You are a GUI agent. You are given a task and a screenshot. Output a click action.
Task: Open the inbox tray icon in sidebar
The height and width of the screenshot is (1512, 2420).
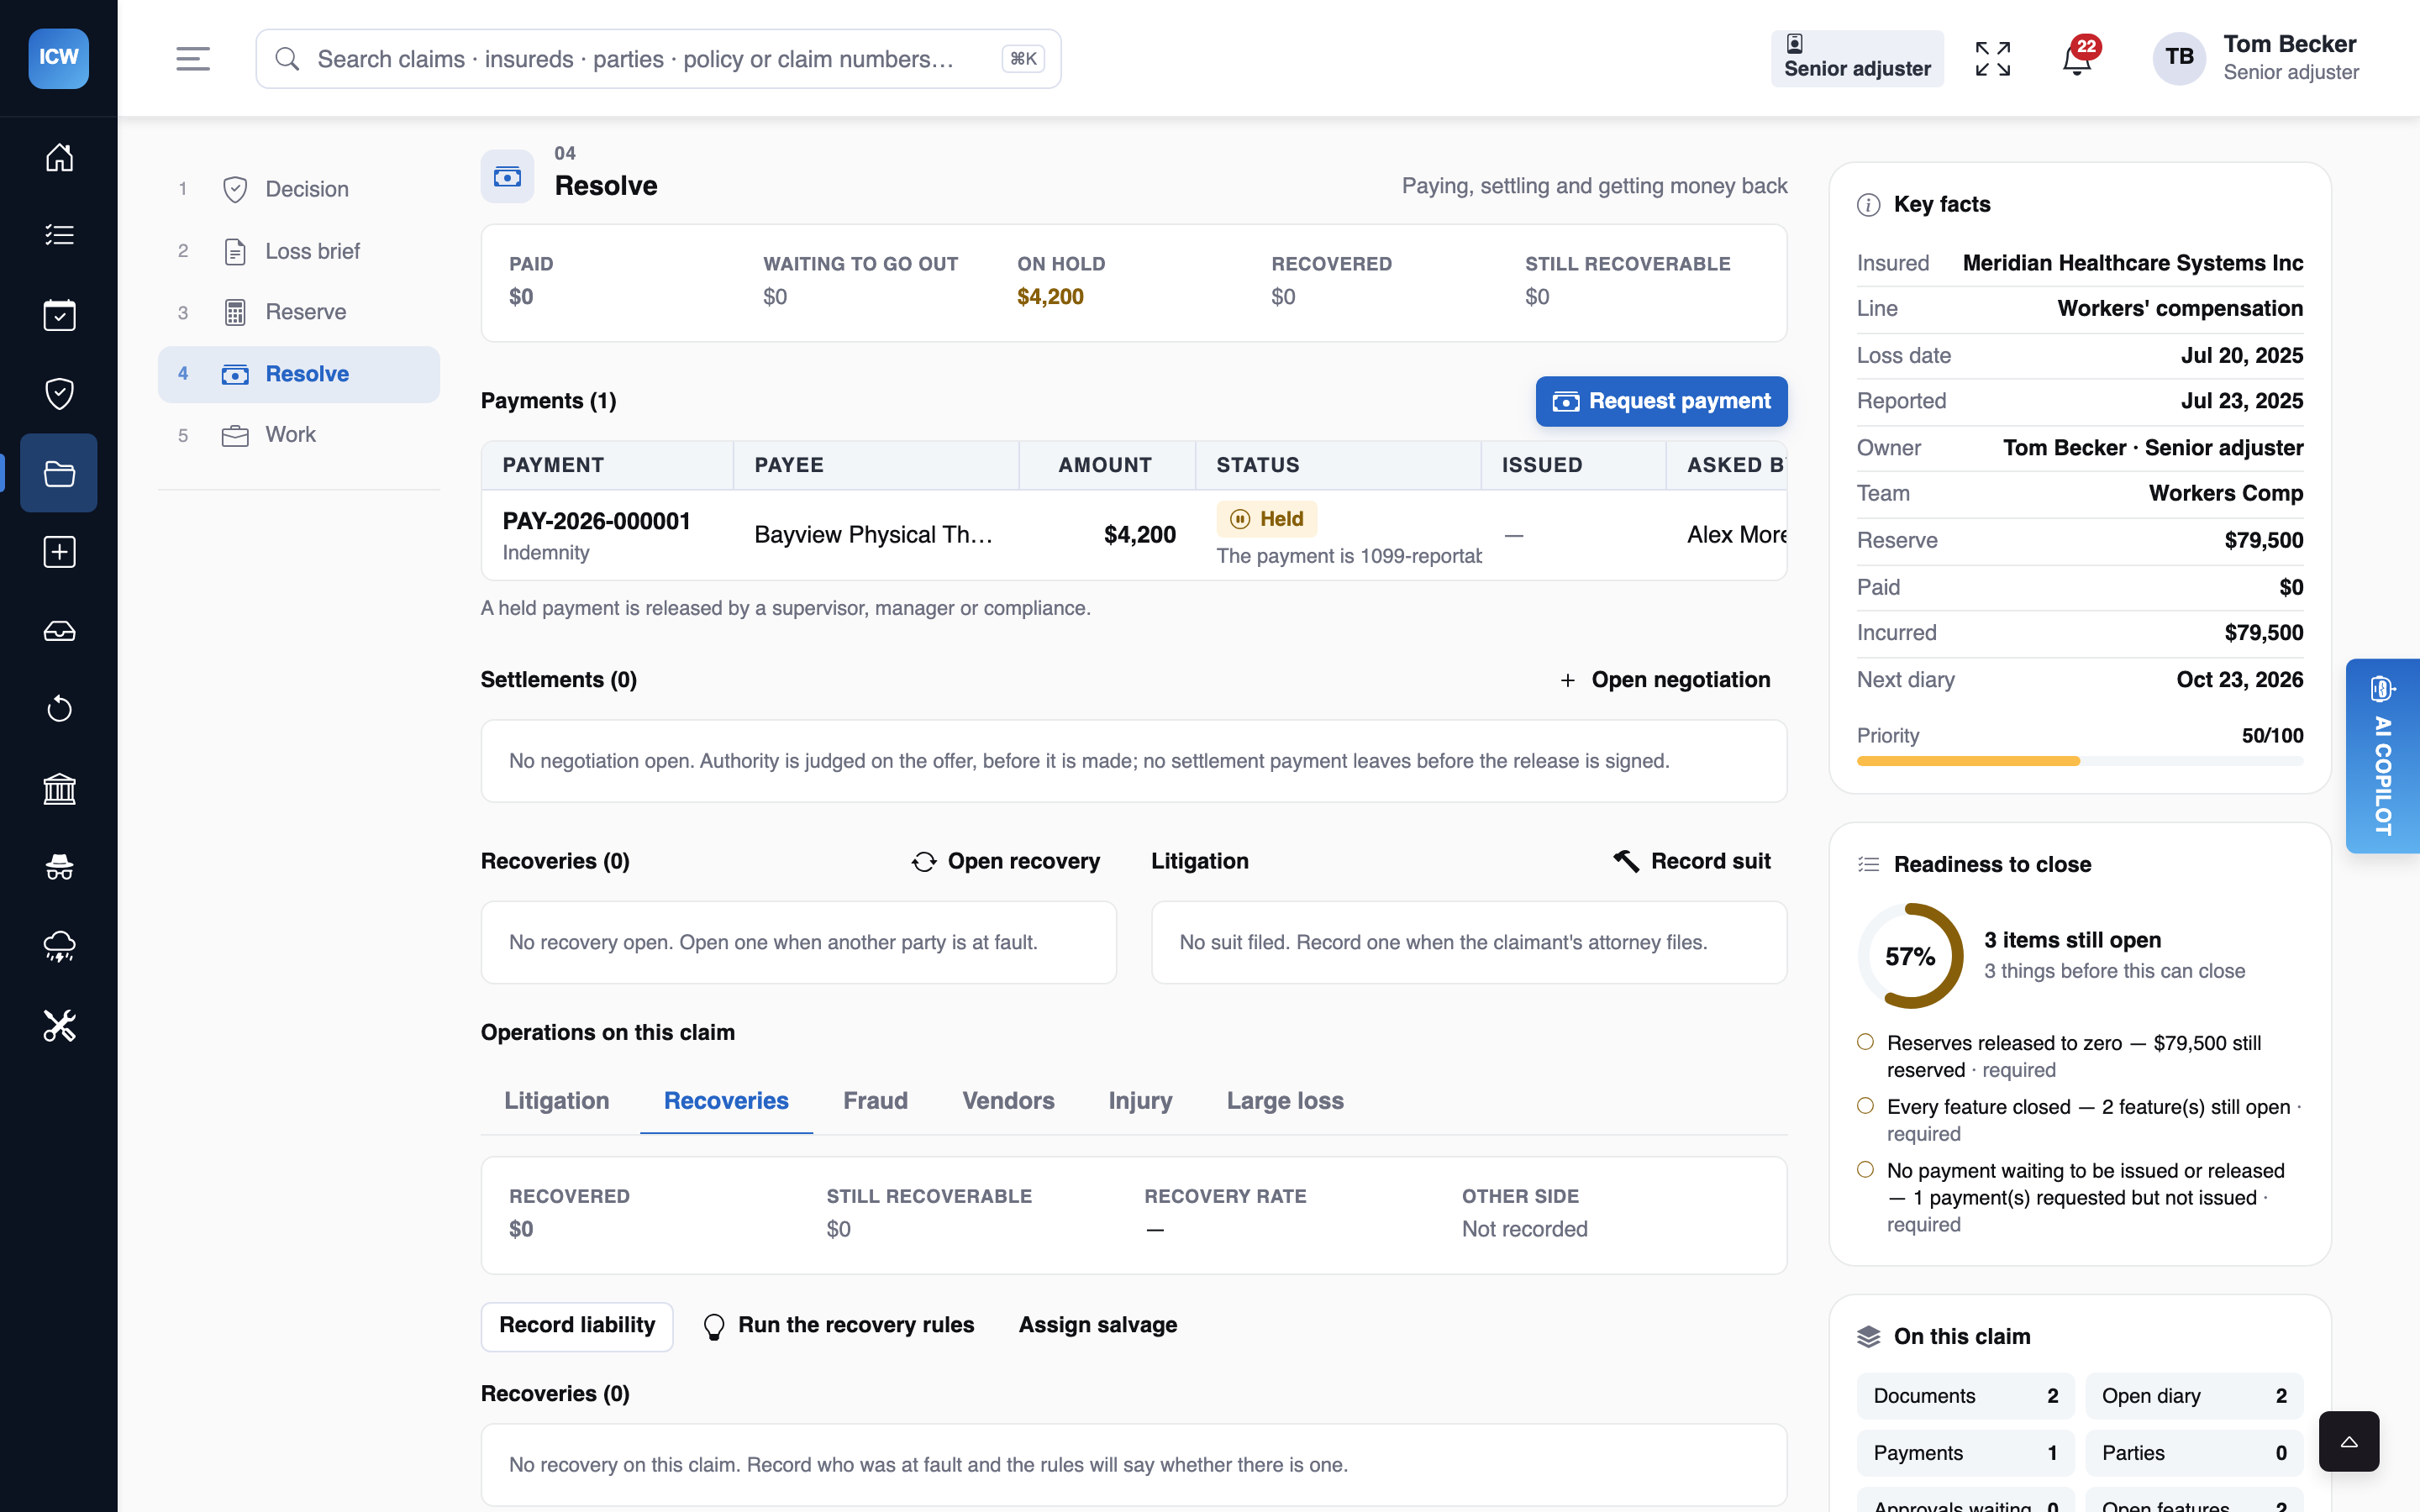(59, 631)
